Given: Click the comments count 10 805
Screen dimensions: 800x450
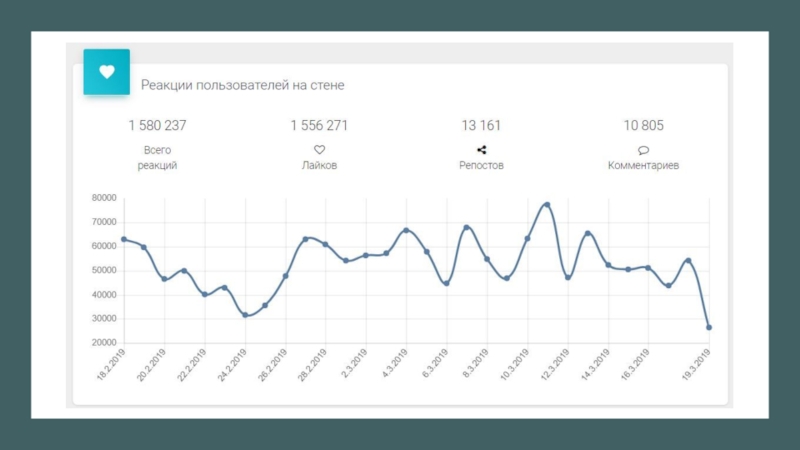Looking at the screenshot, I should pyautogui.click(x=643, y=126).
